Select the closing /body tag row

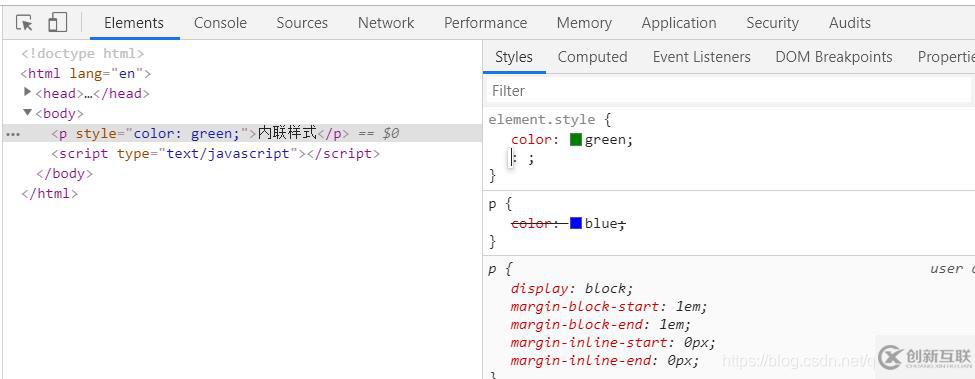[x=65, y=173]
